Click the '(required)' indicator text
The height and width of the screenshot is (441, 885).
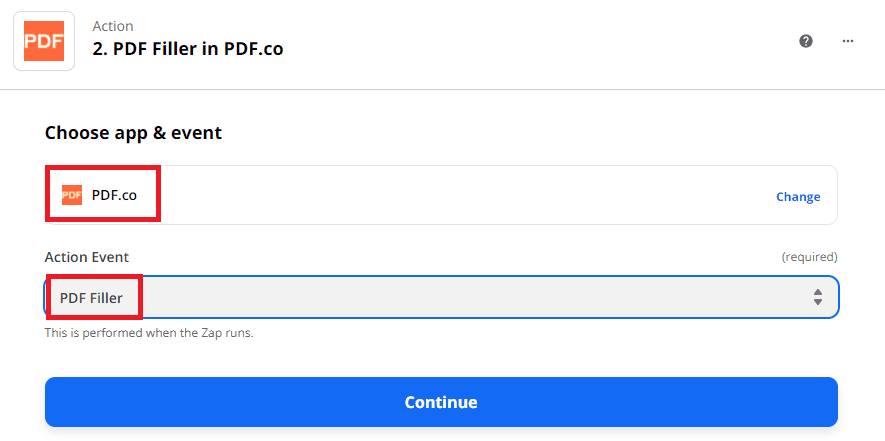pos(809,257)
